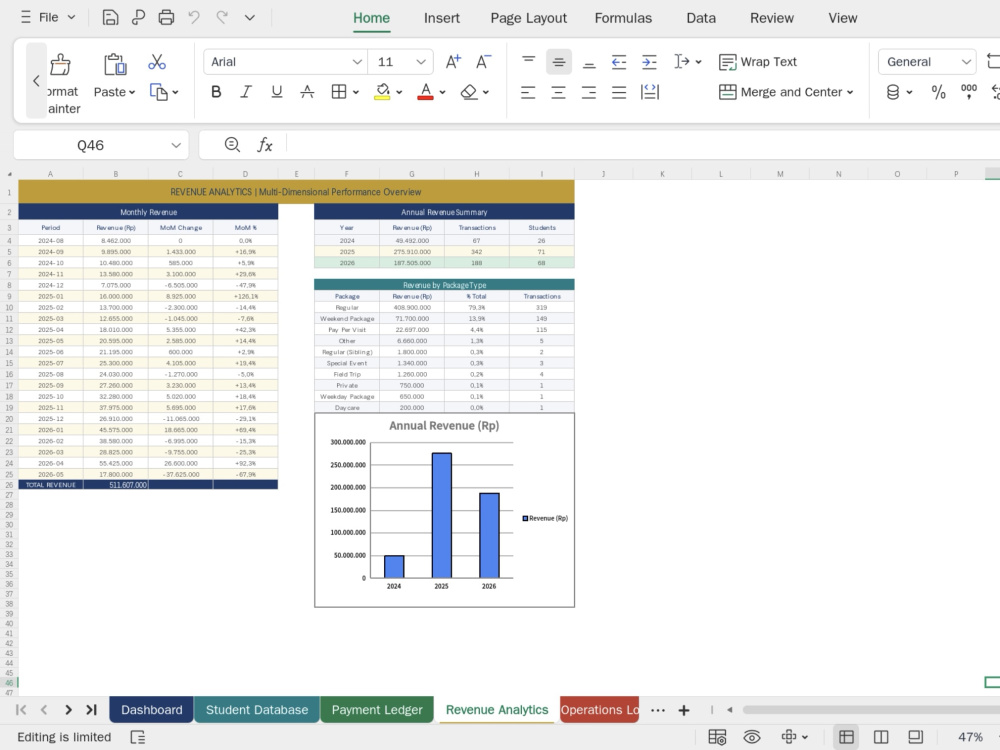Open the Payment Ledger sheet
1000x750 pixels.
coord(377,710)
